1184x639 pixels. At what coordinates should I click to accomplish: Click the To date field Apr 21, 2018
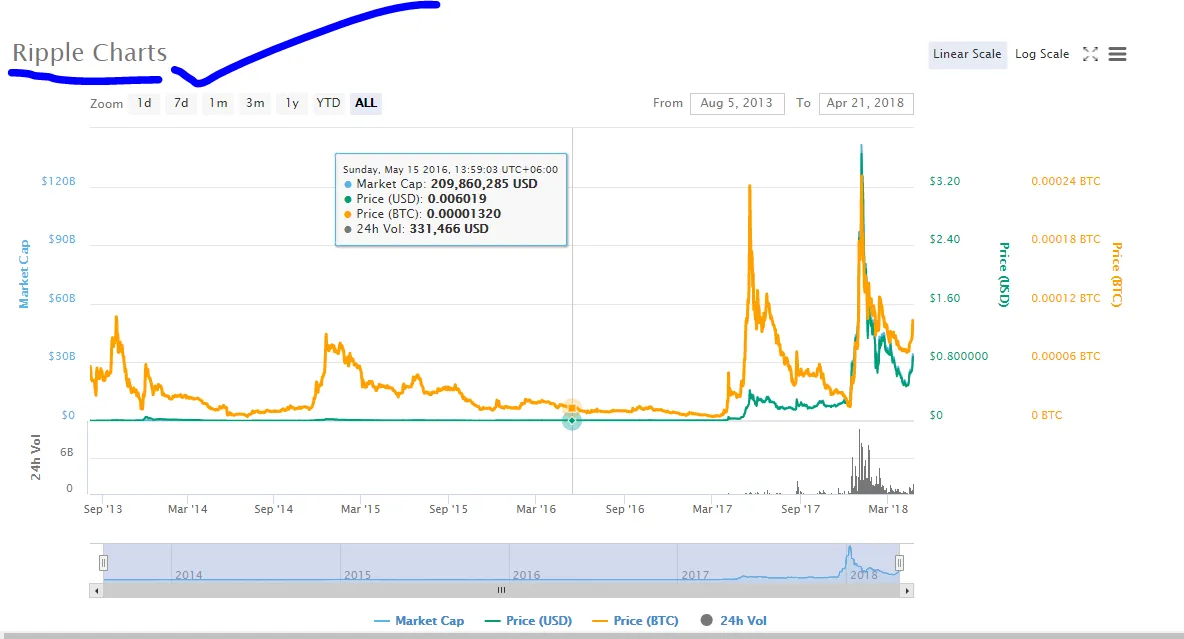point(865,103)
